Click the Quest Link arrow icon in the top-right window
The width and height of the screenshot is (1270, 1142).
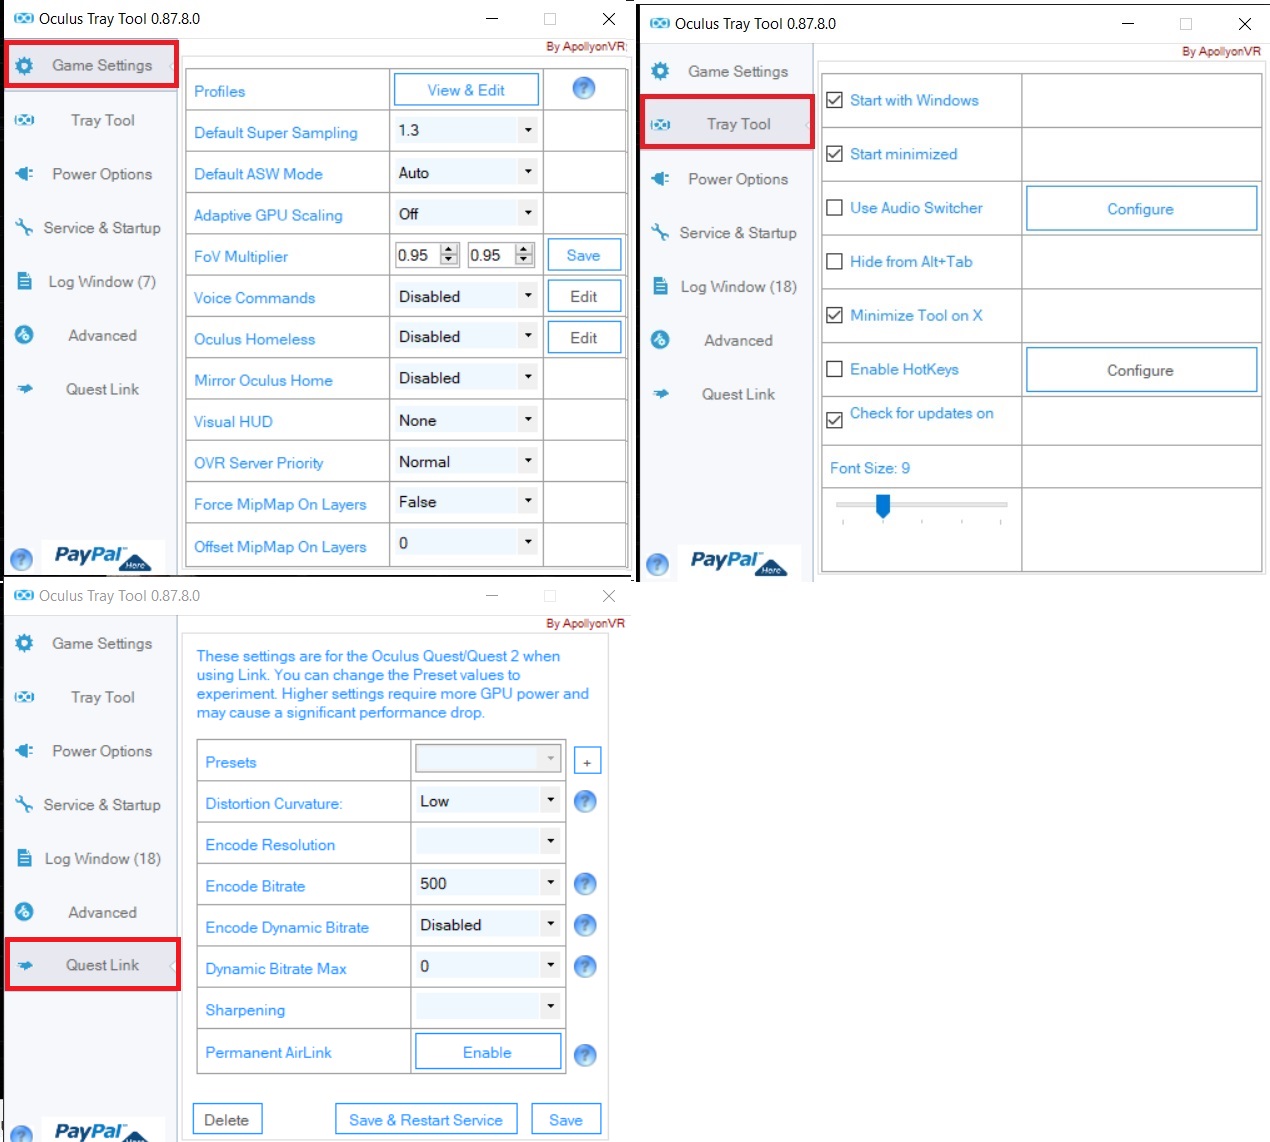point(660,394)
